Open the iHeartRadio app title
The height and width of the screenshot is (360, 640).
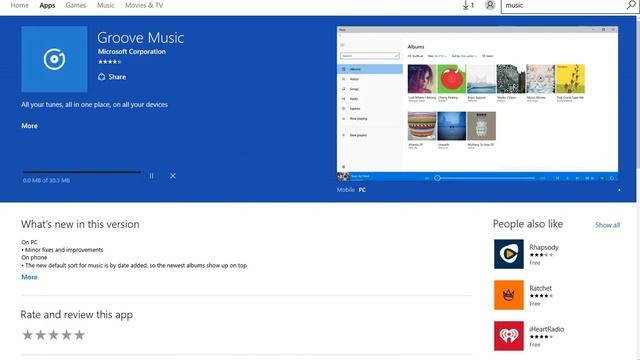tap(547, 329)
